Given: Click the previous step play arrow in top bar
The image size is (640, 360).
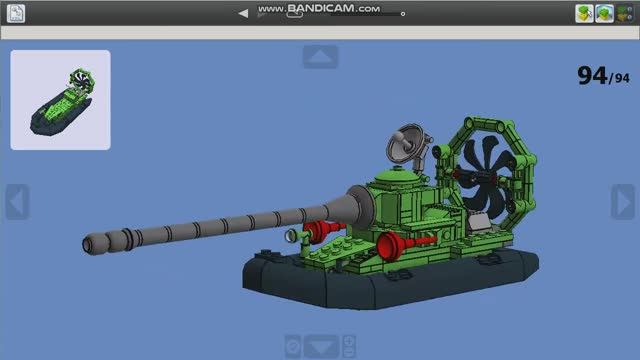Looking at the screenshot, I should pos(243,13).
